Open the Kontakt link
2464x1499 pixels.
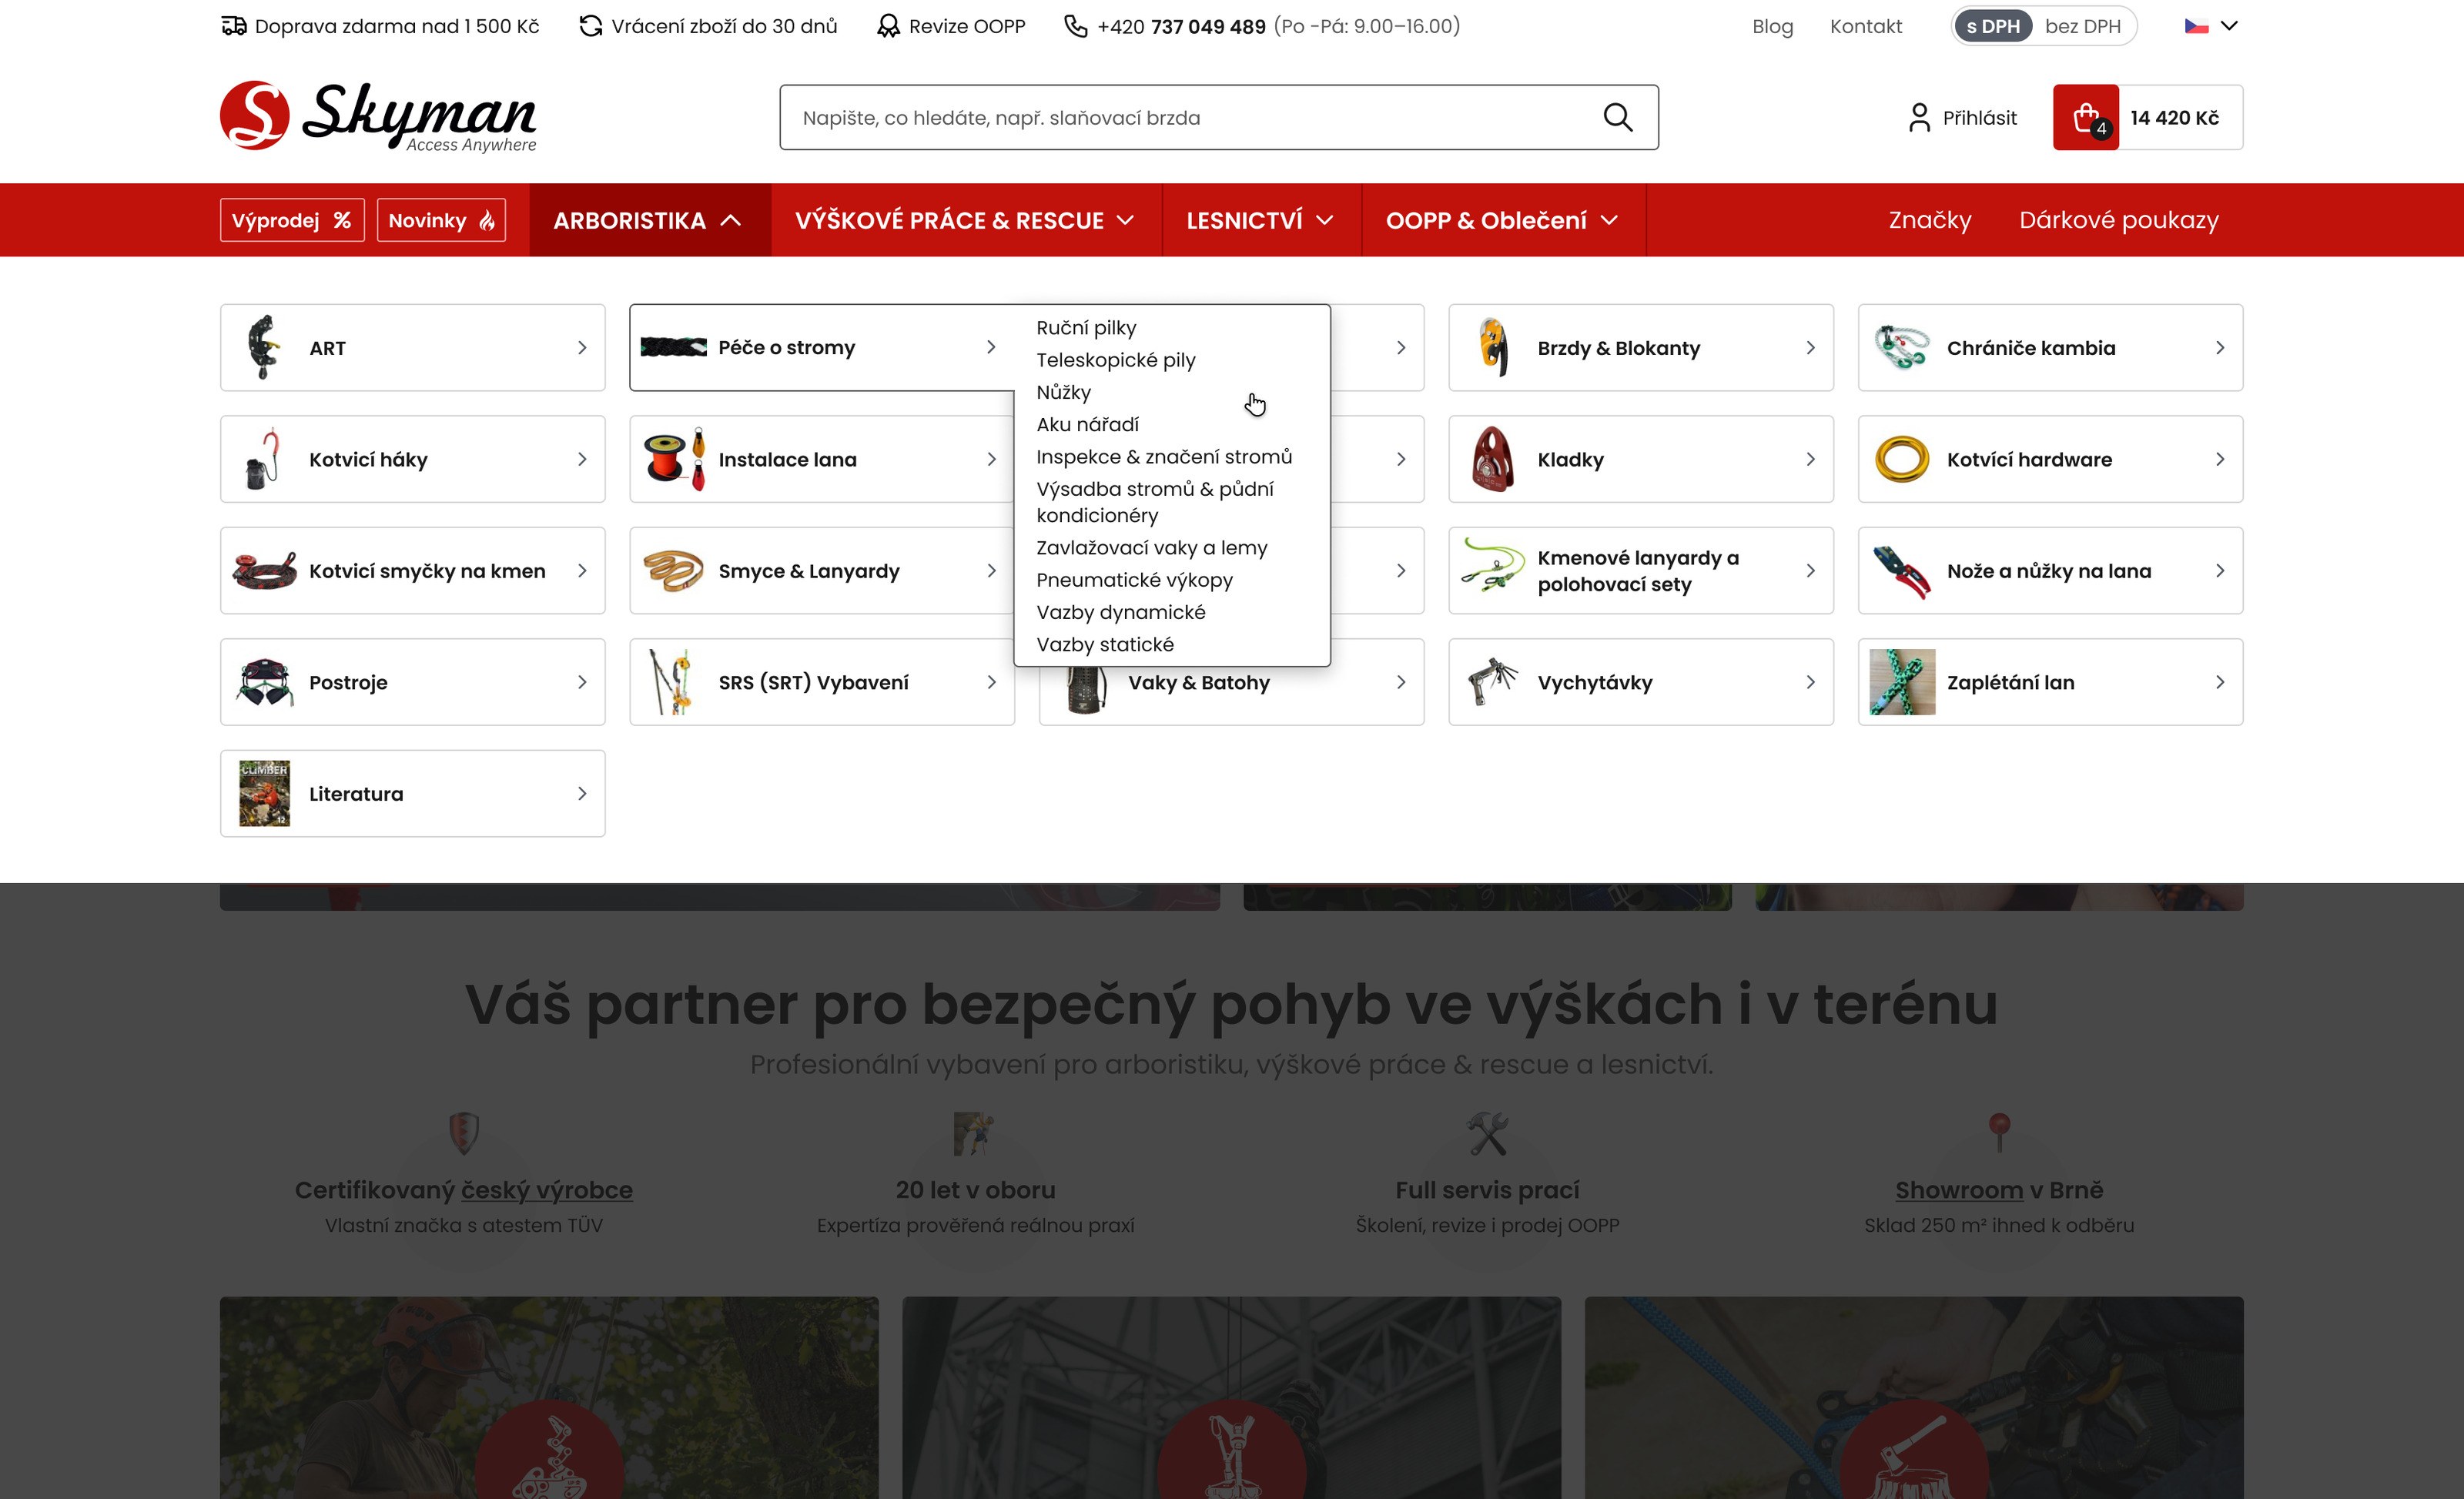coord(1865,26)
